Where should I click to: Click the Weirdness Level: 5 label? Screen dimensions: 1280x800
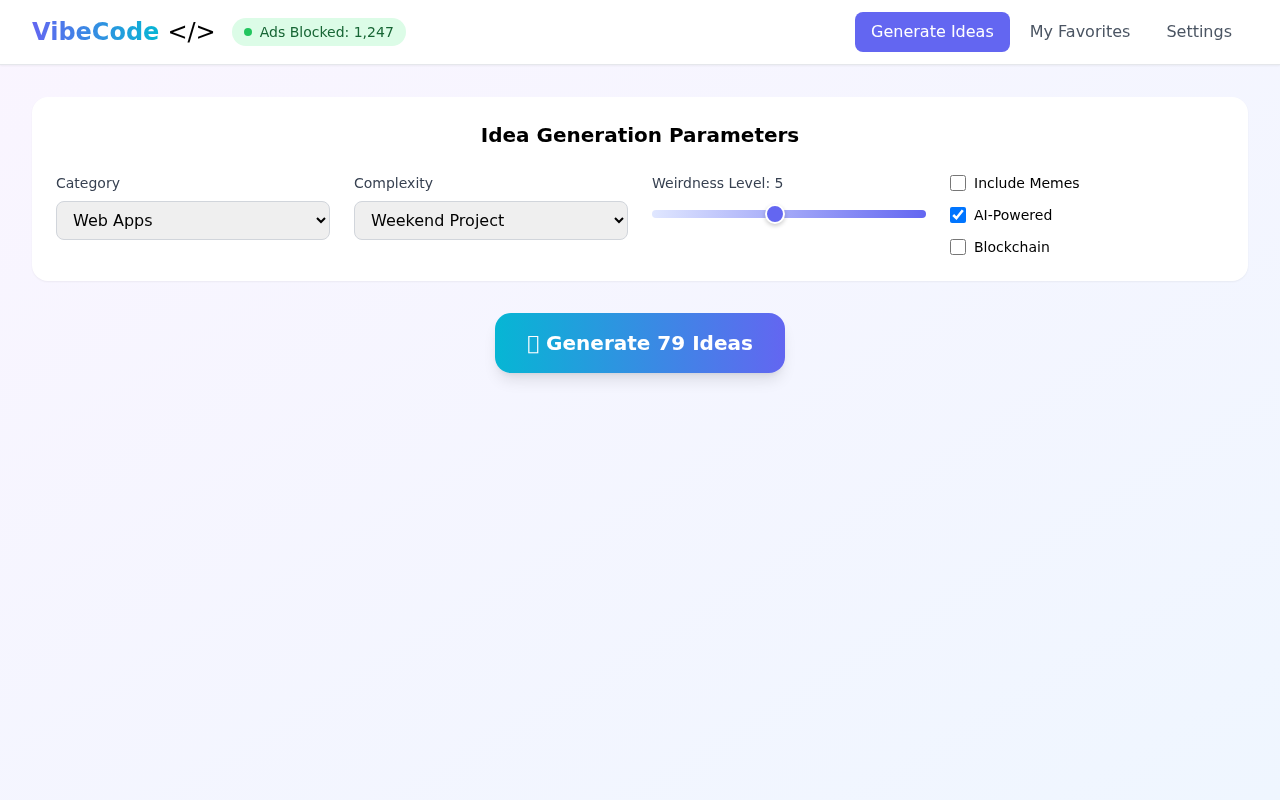click(717, 183)
